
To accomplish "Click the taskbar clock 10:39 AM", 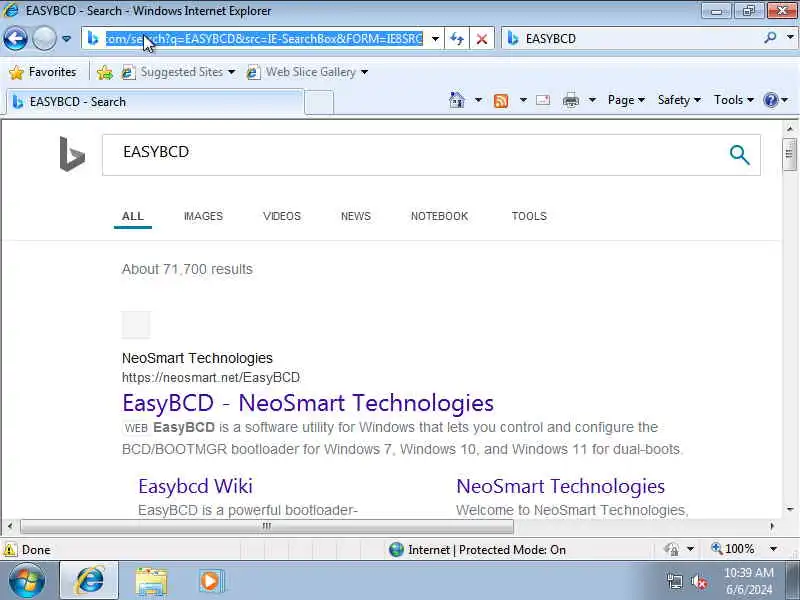I will [x=749, y=572].
